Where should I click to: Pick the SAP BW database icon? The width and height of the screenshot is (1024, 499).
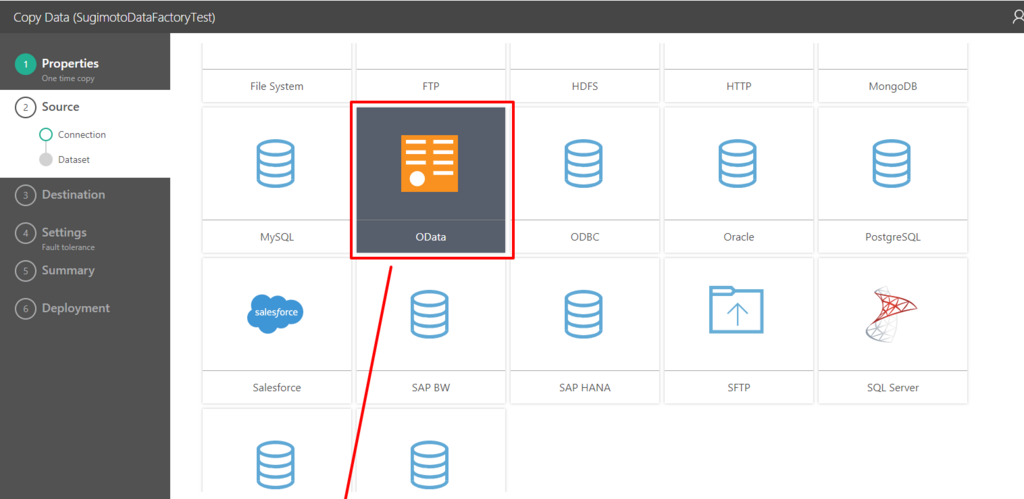click(430, 314)
